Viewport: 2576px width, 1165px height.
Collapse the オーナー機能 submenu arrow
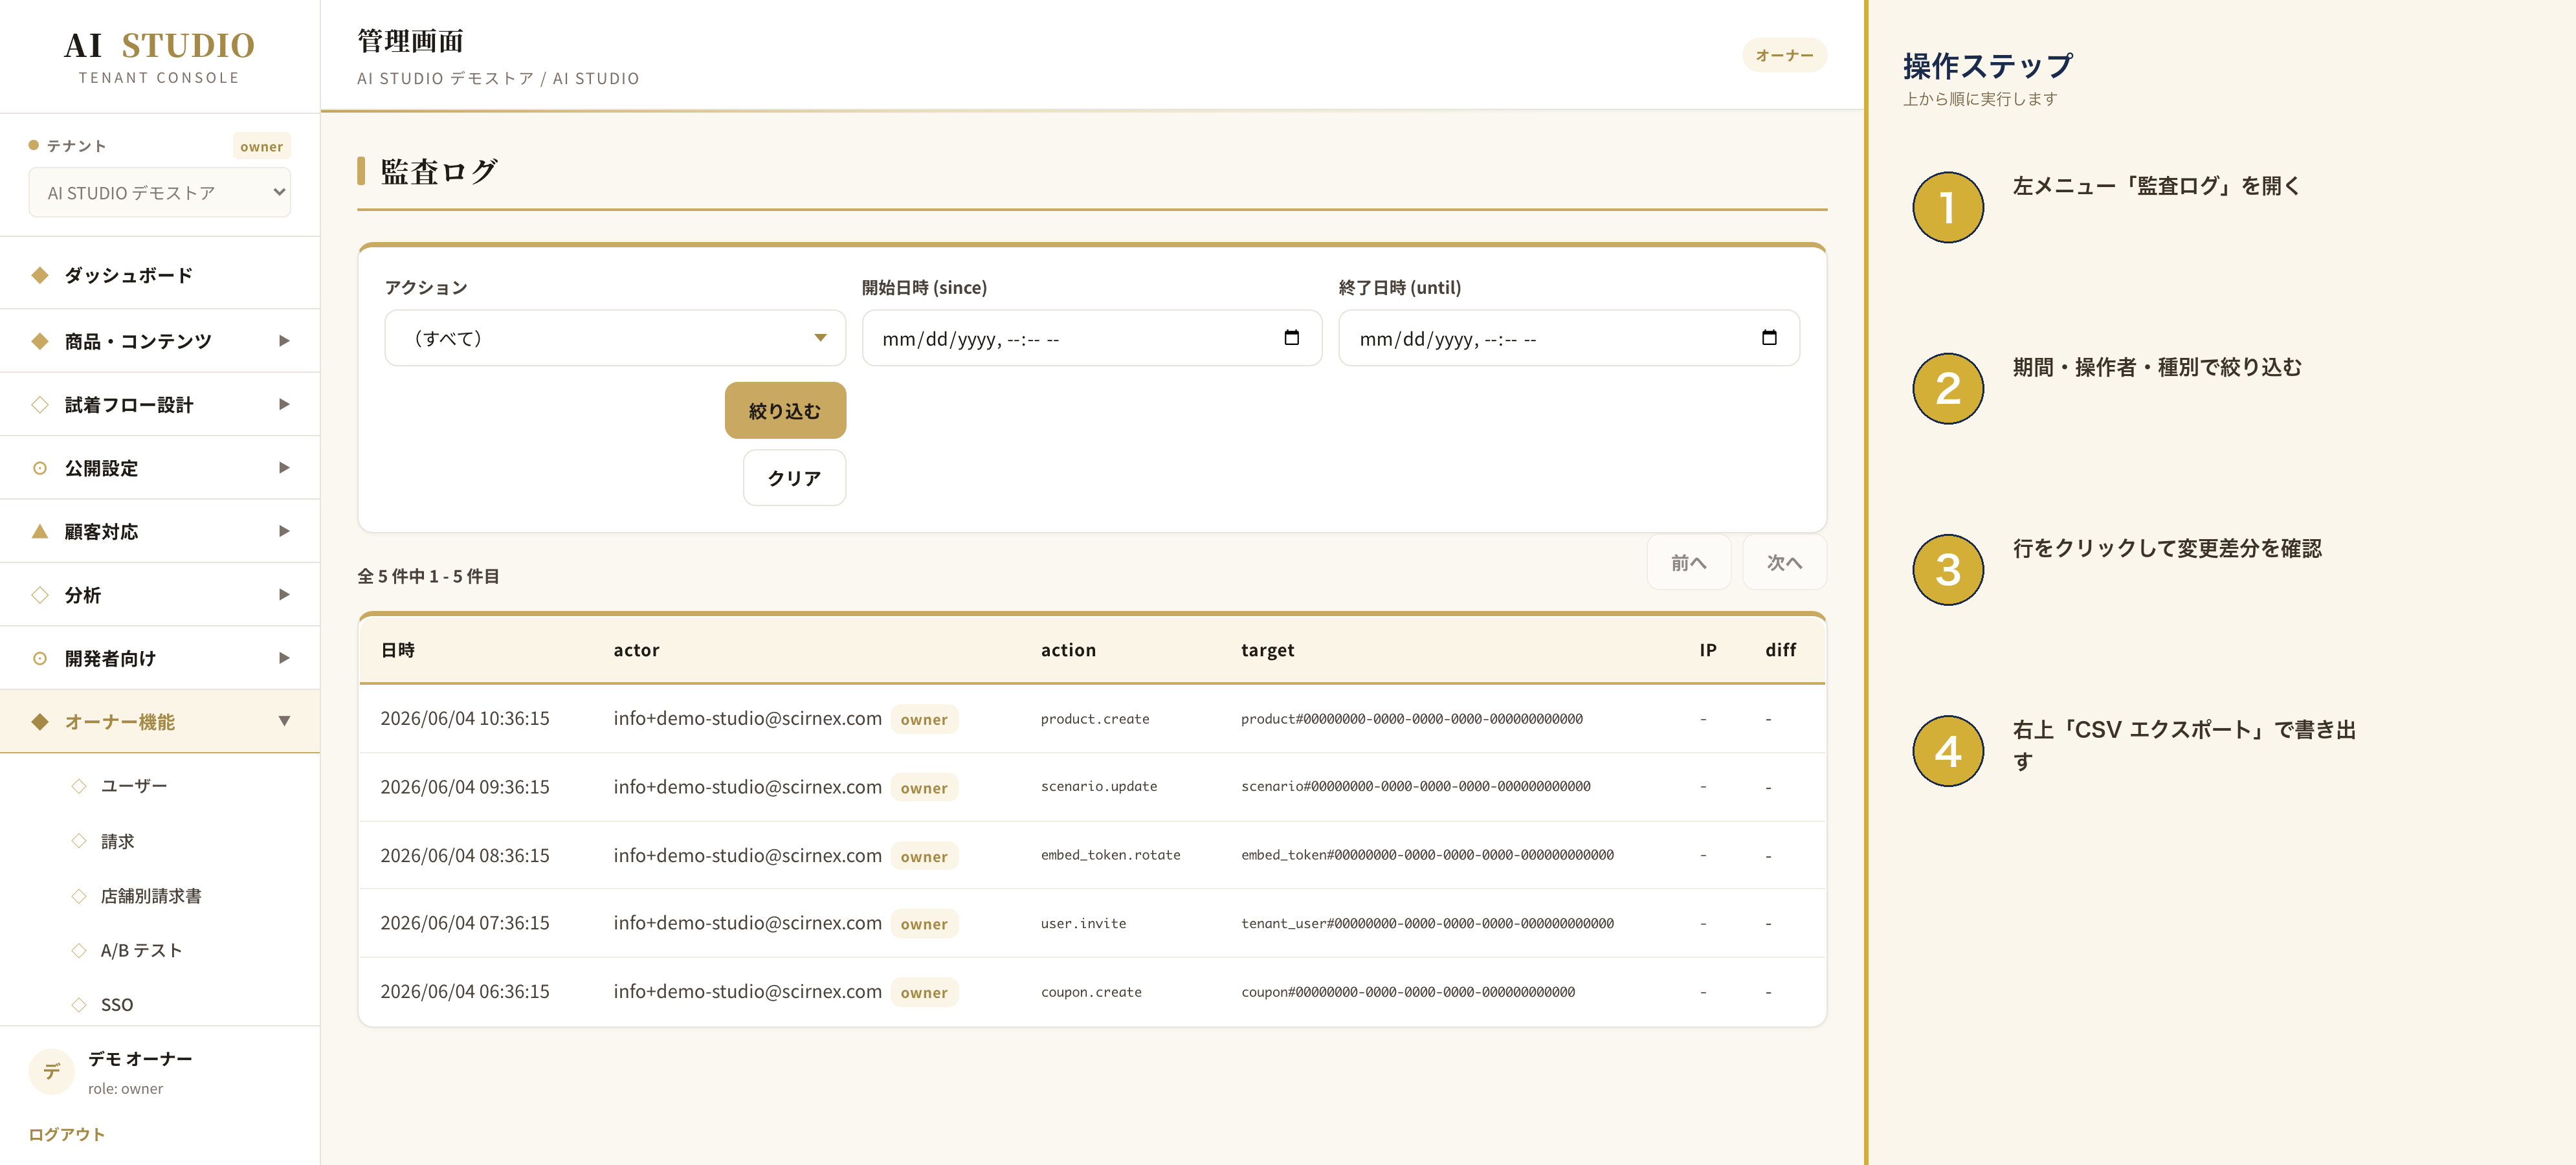[x=284, y=721]
